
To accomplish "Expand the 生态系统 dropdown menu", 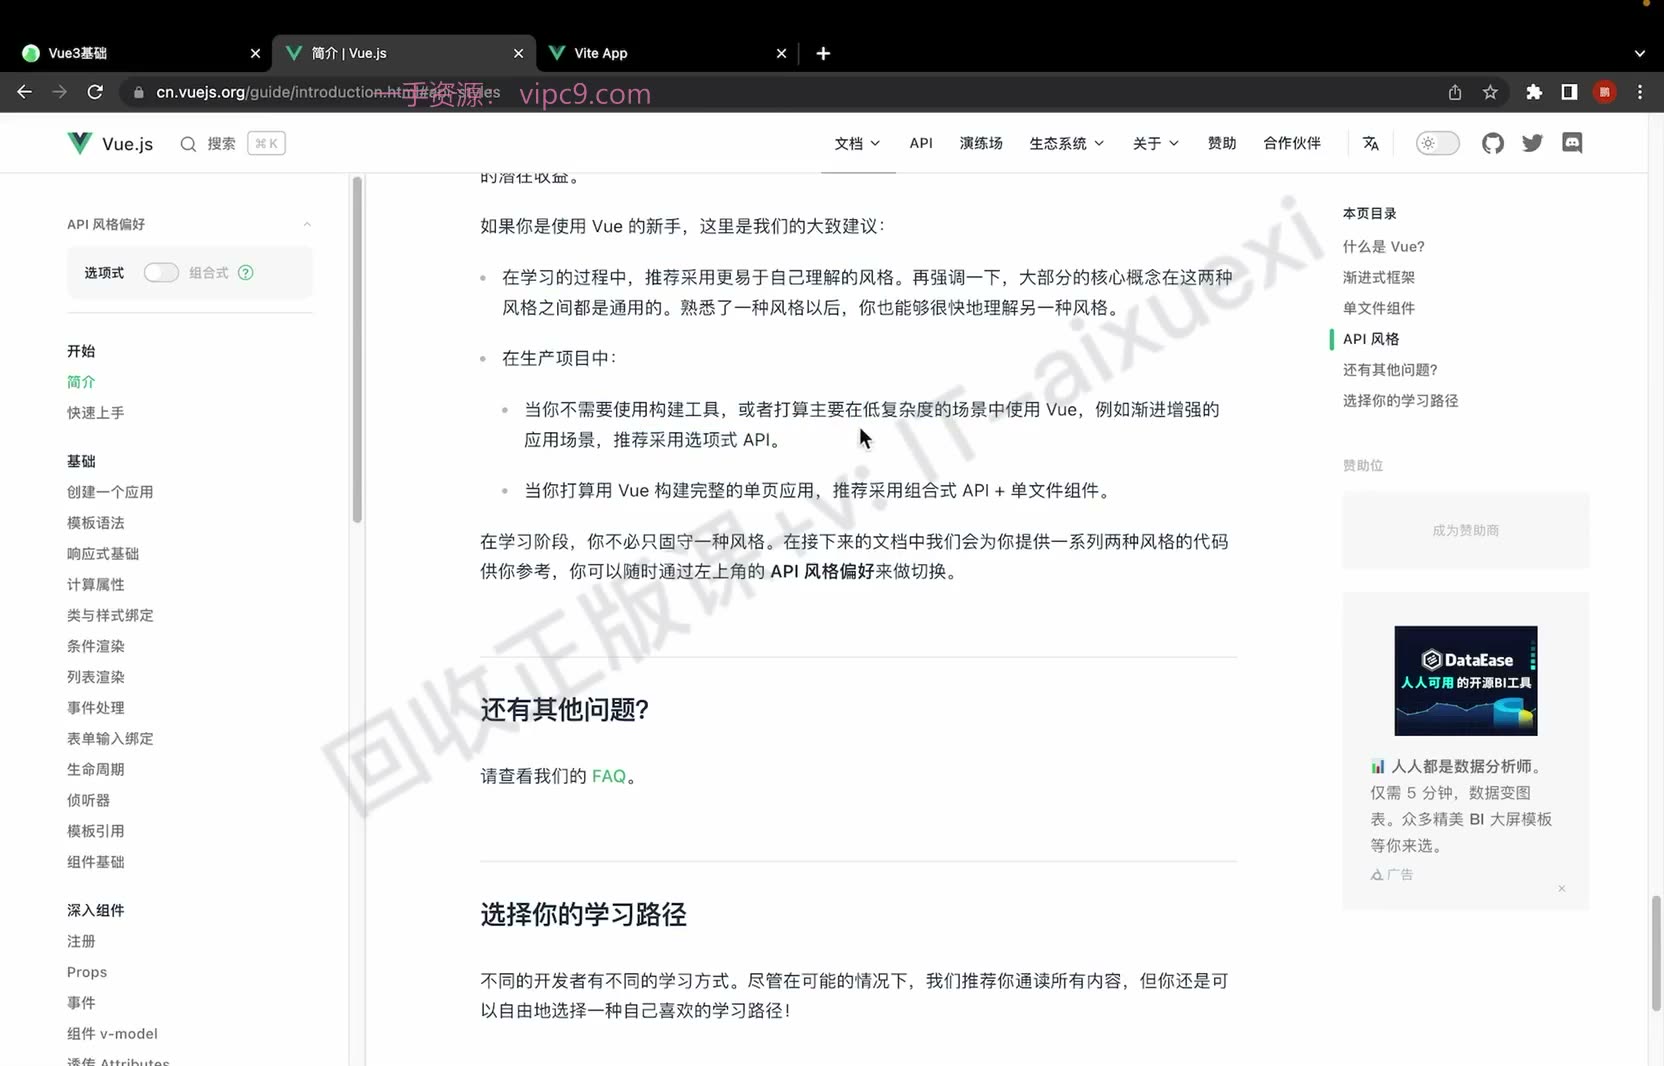I will point(1067,143).
